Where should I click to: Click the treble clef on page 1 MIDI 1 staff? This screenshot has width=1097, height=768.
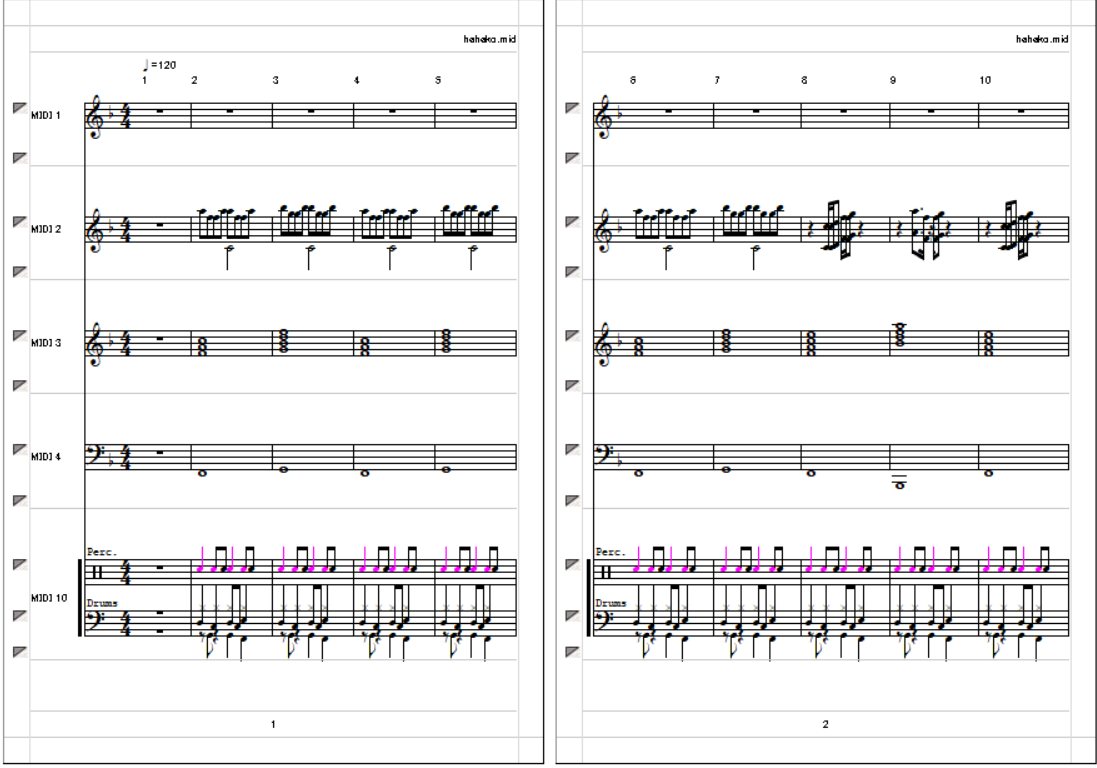pos(94,117)
